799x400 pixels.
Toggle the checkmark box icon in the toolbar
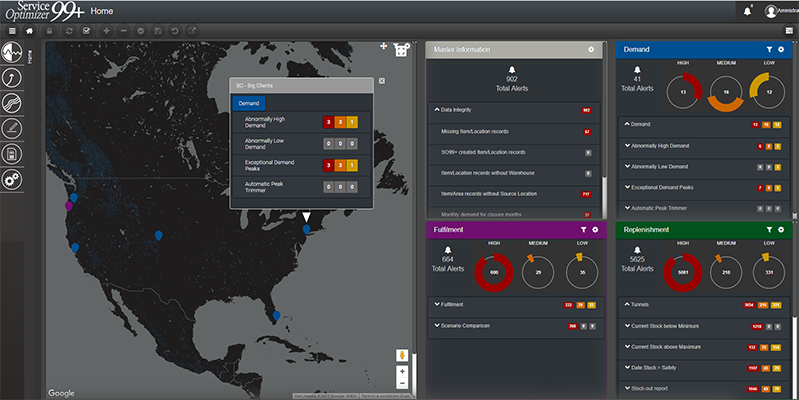pos(87,31)
